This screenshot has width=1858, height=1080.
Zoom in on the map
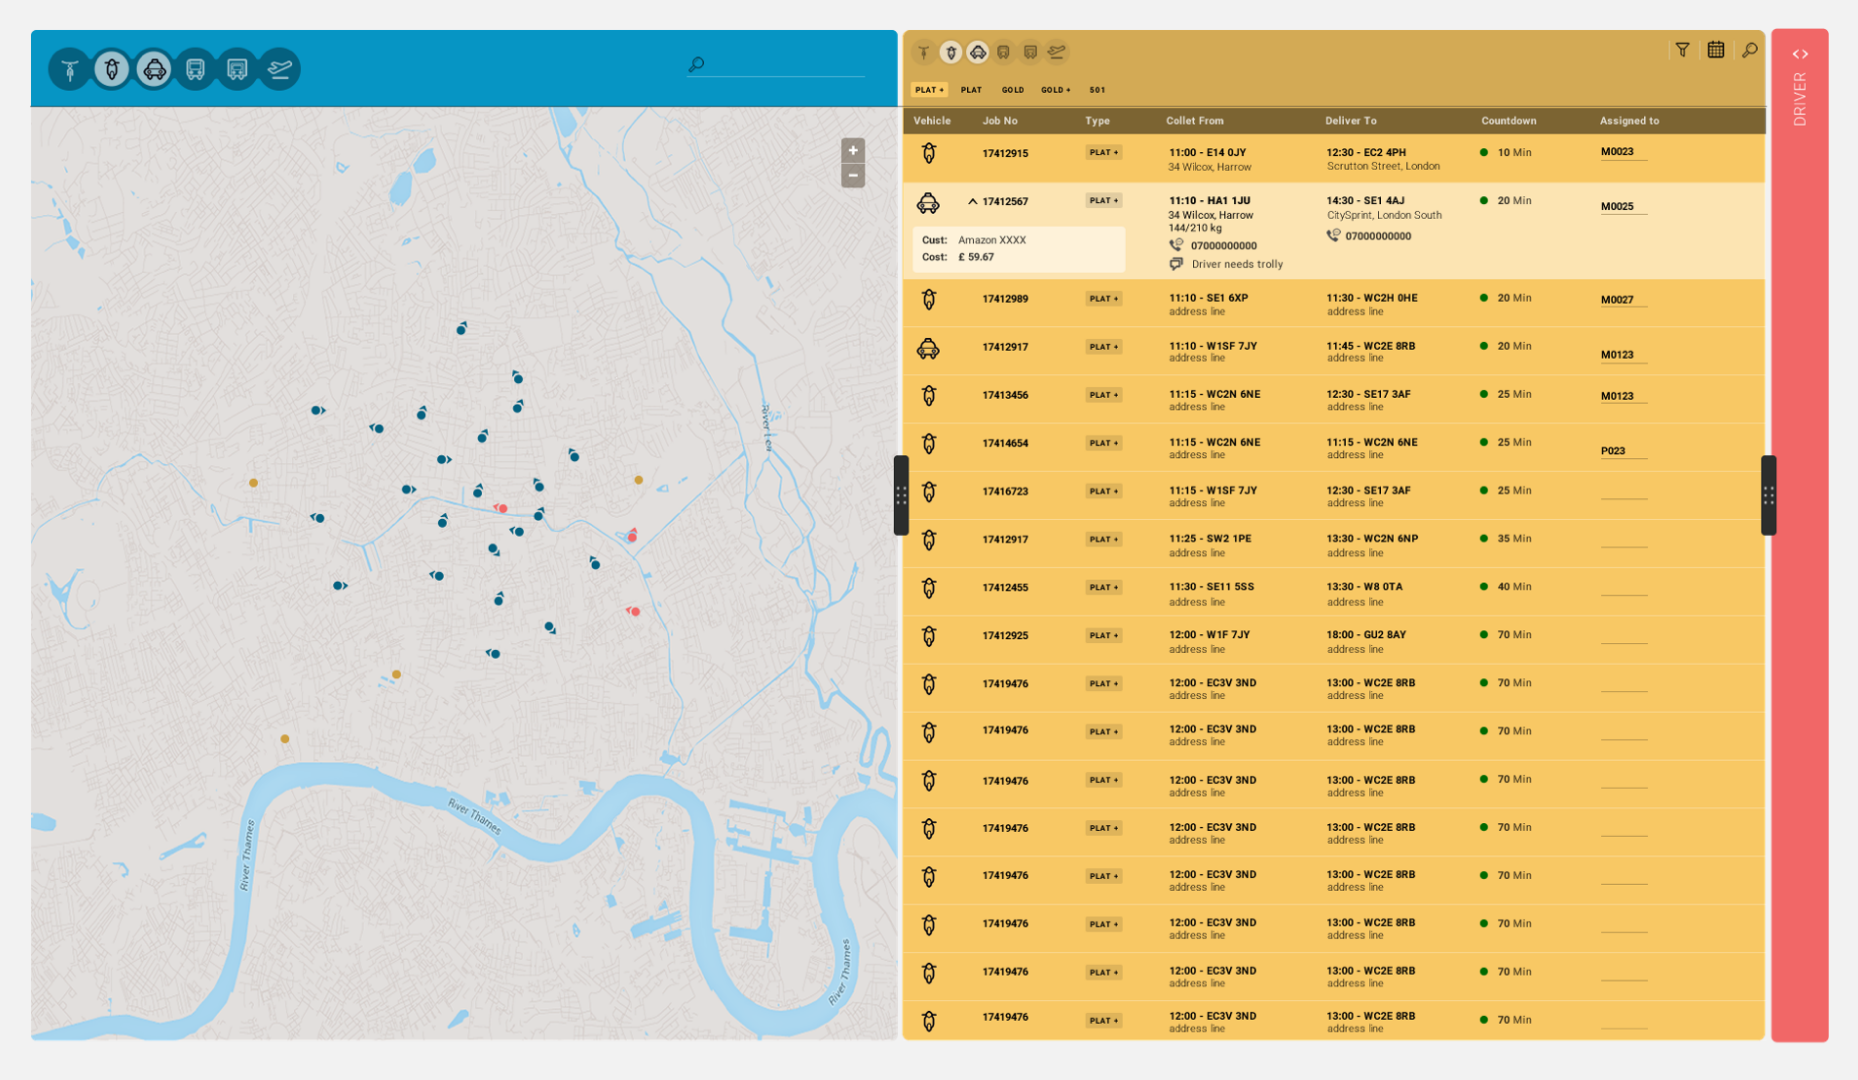coord(853,151)
